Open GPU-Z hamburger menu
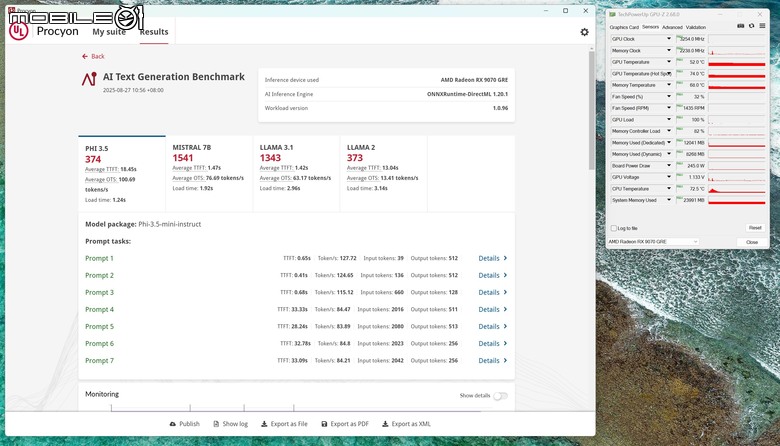The width and height of the screenshot is (780, 446). (x=762, y=26)
